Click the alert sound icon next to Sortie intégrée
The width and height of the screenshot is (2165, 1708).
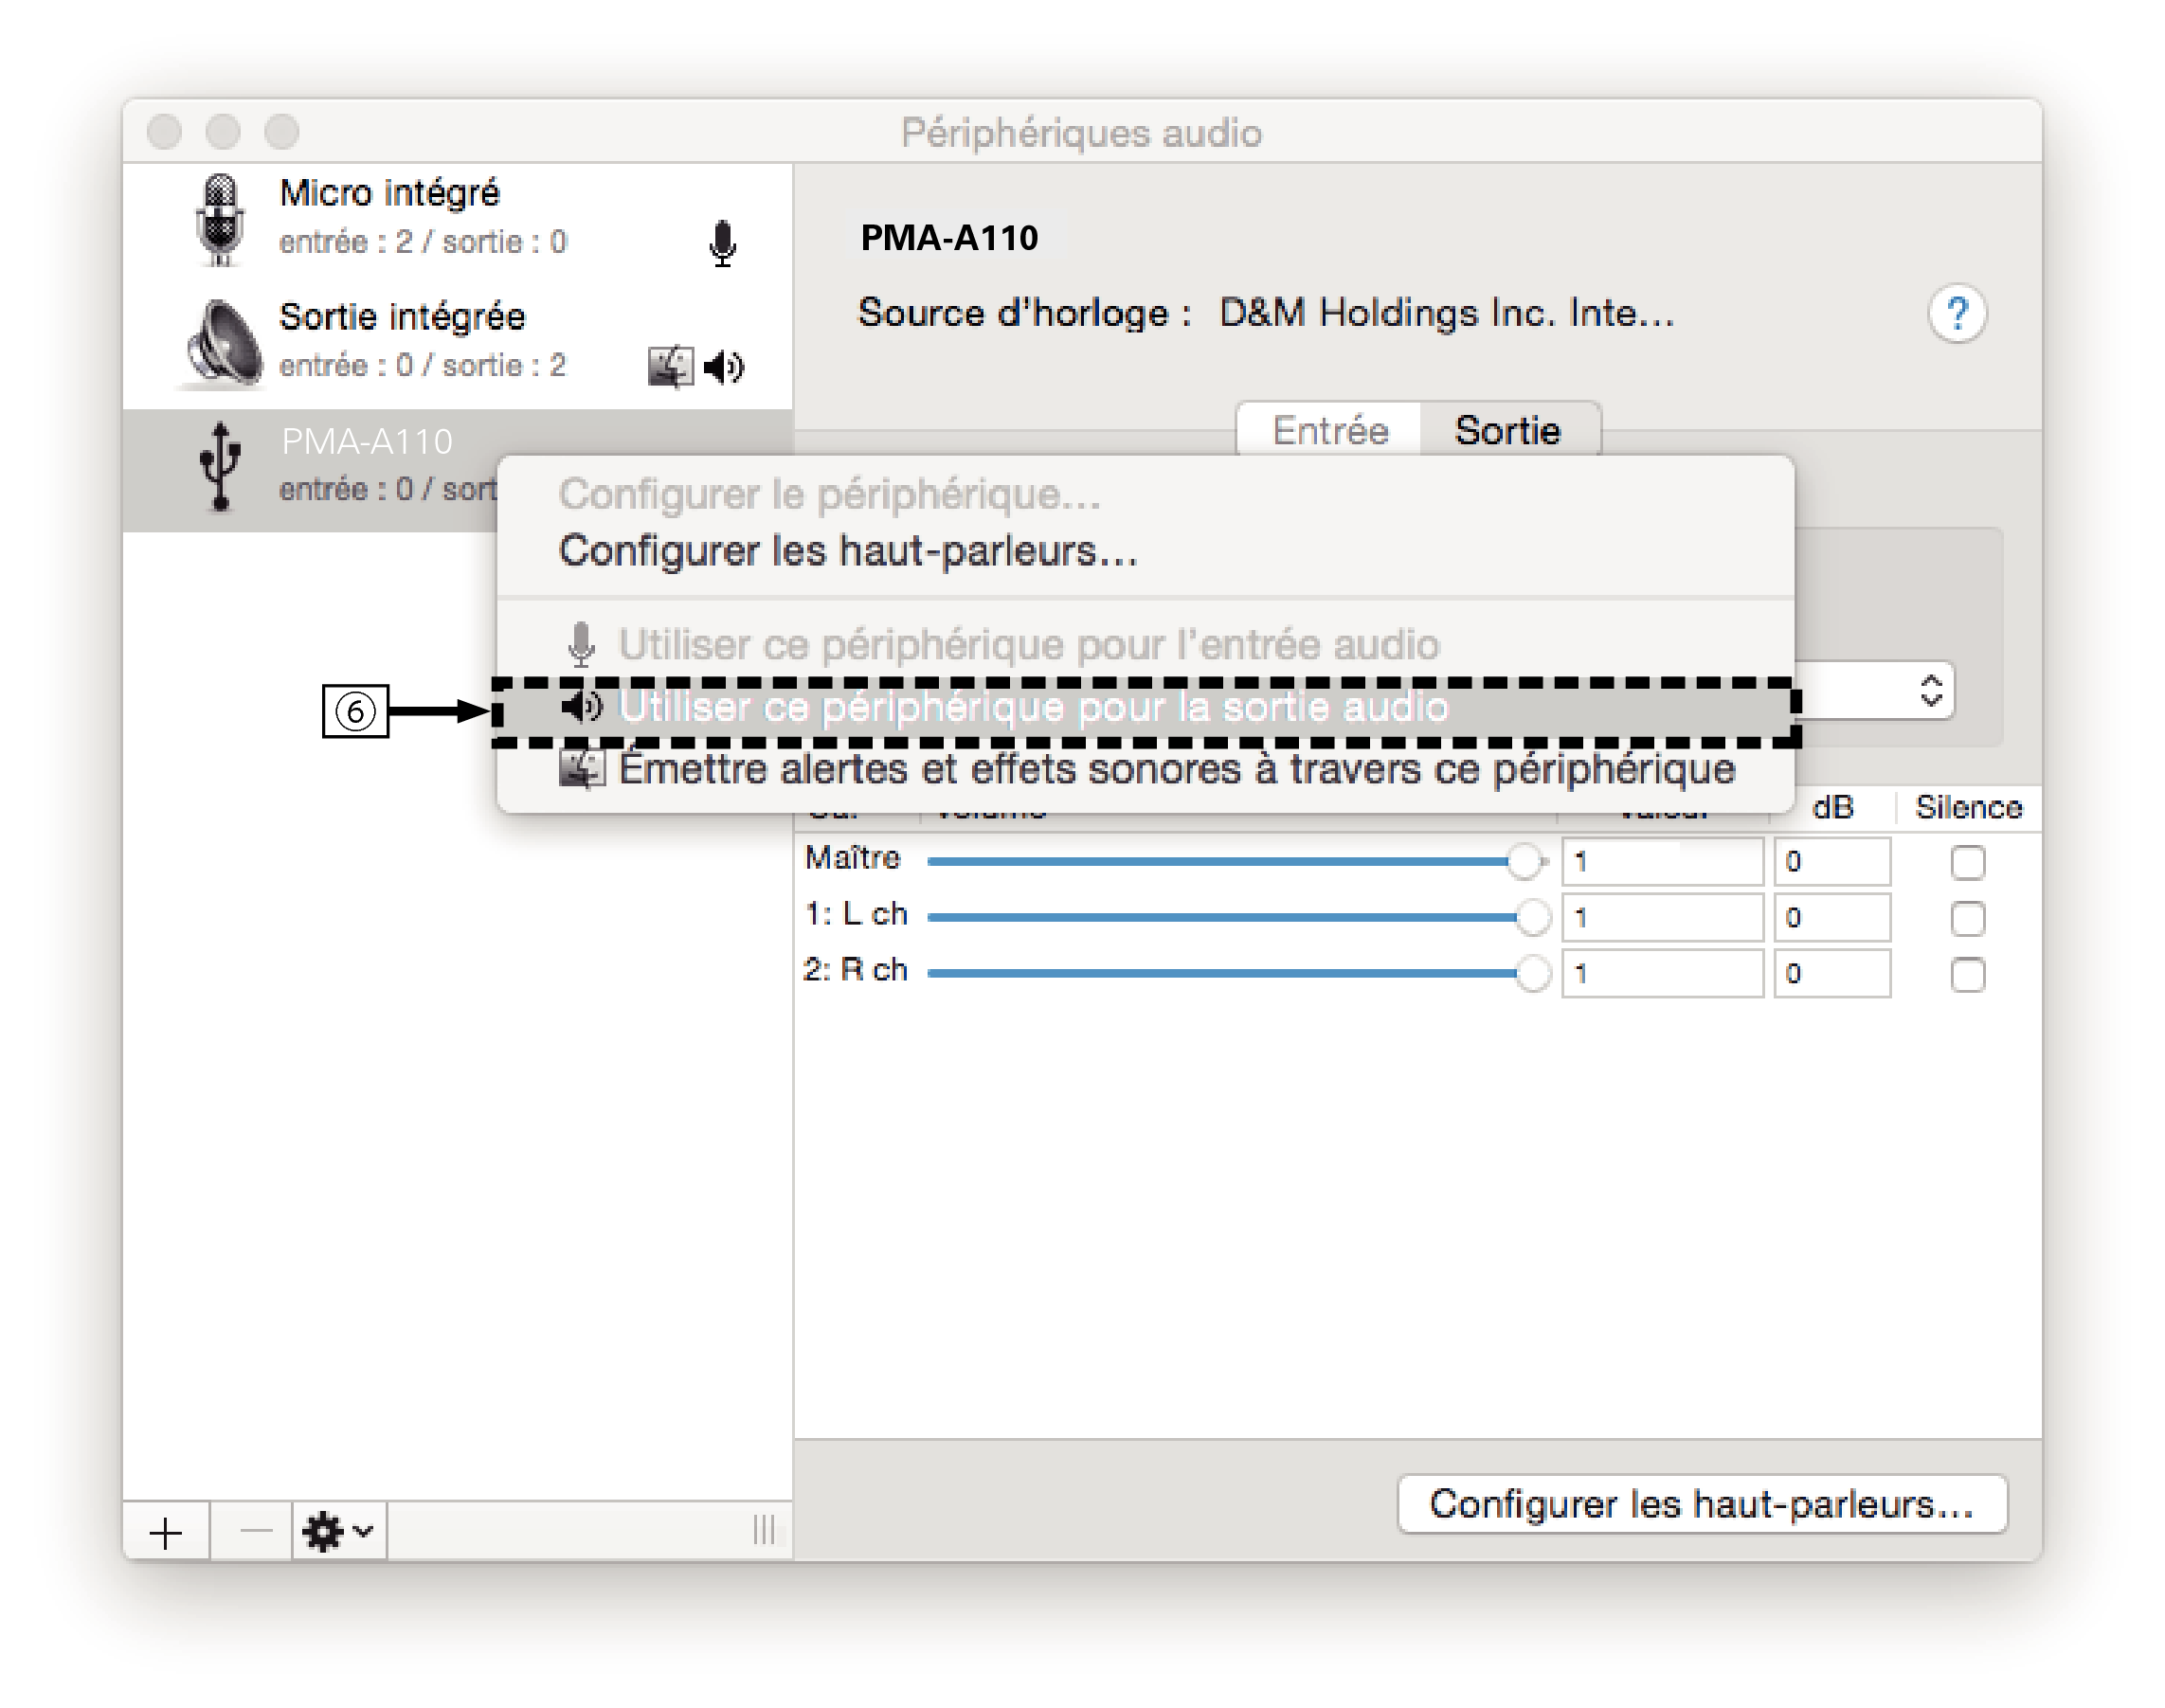coord(674,366)
